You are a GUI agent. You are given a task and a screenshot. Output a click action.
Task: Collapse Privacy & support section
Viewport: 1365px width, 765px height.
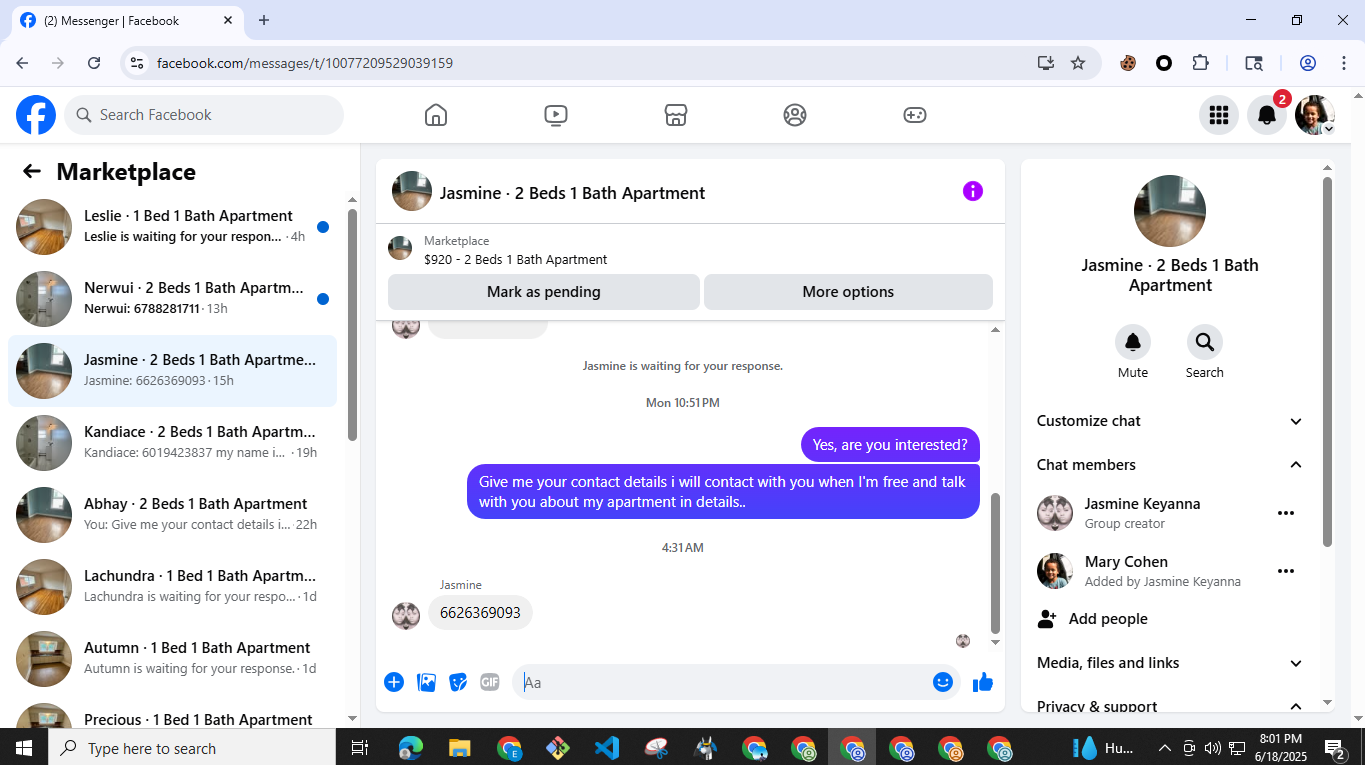click(x=1170, y=705)
